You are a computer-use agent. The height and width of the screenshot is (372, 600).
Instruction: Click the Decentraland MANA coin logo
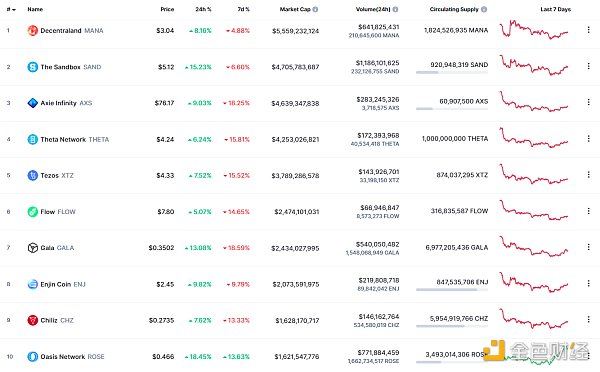[33, 31]
